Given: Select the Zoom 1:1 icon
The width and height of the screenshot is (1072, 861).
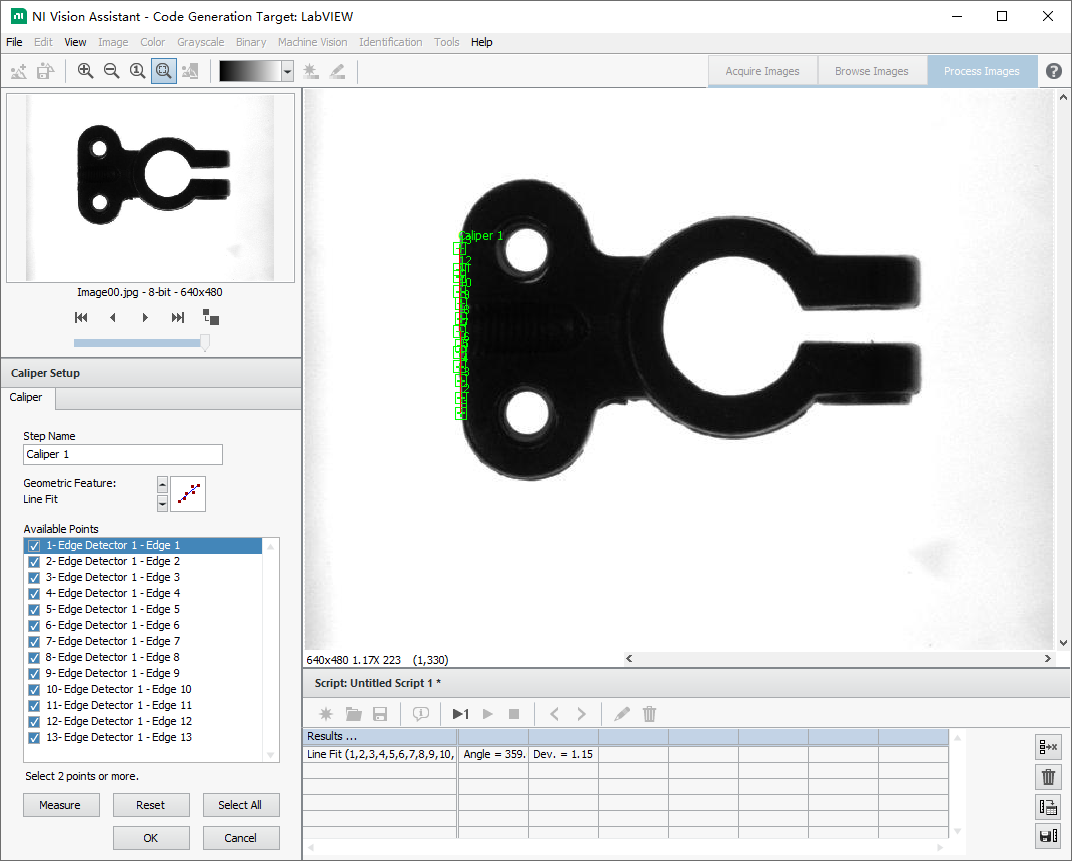Looking at the screenshot, I should (x=138, y=71).
